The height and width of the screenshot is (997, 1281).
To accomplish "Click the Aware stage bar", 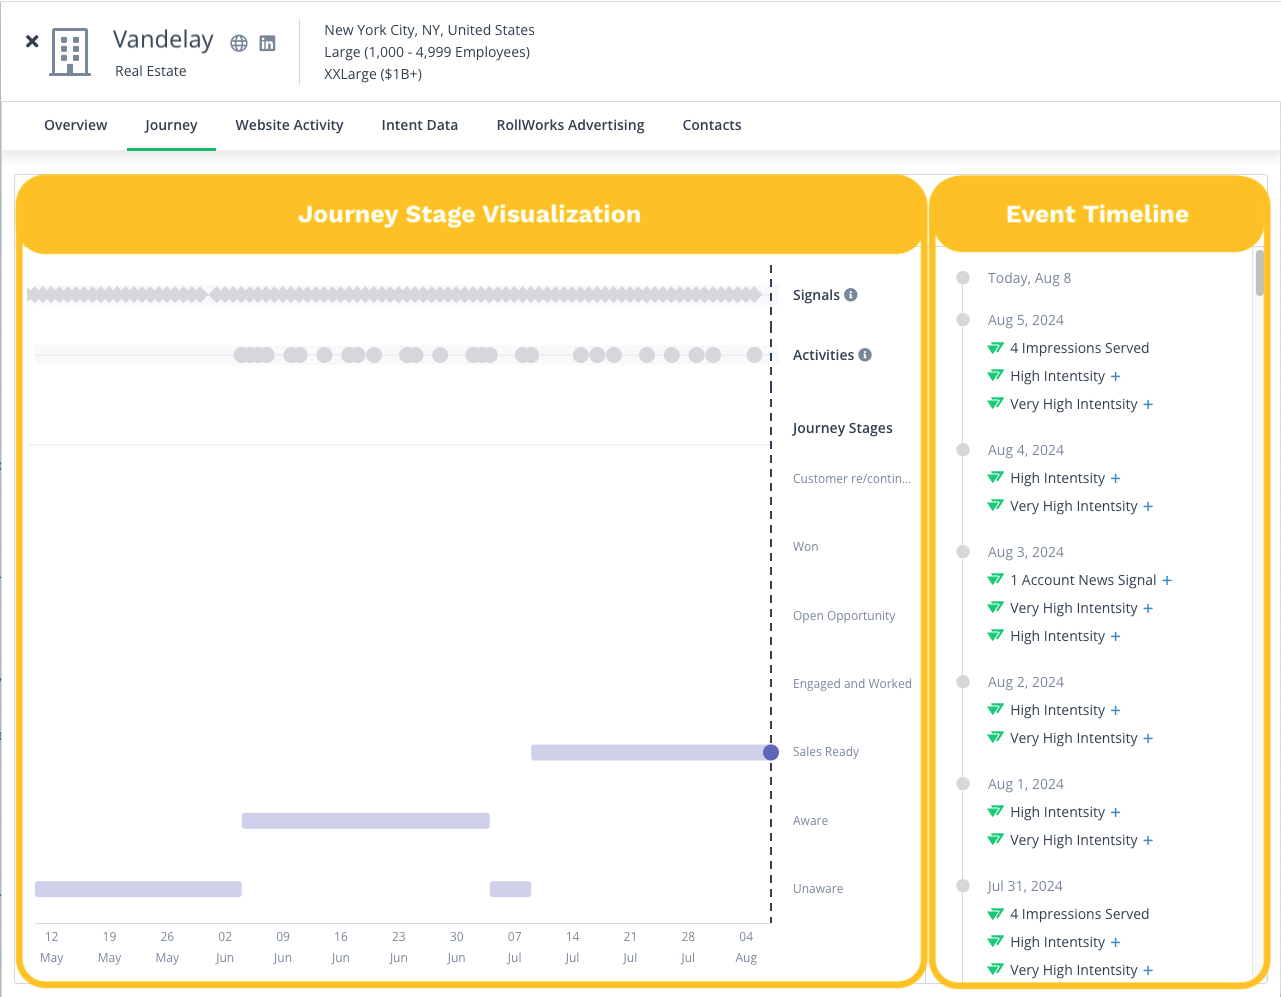I will [366, 821].
